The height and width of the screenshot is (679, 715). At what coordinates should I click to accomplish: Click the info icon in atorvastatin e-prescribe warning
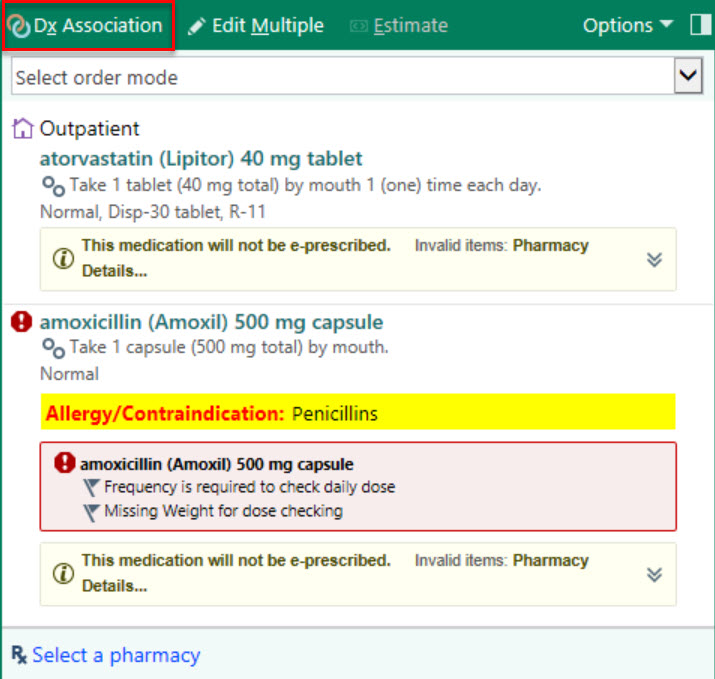tap(63, 259)
